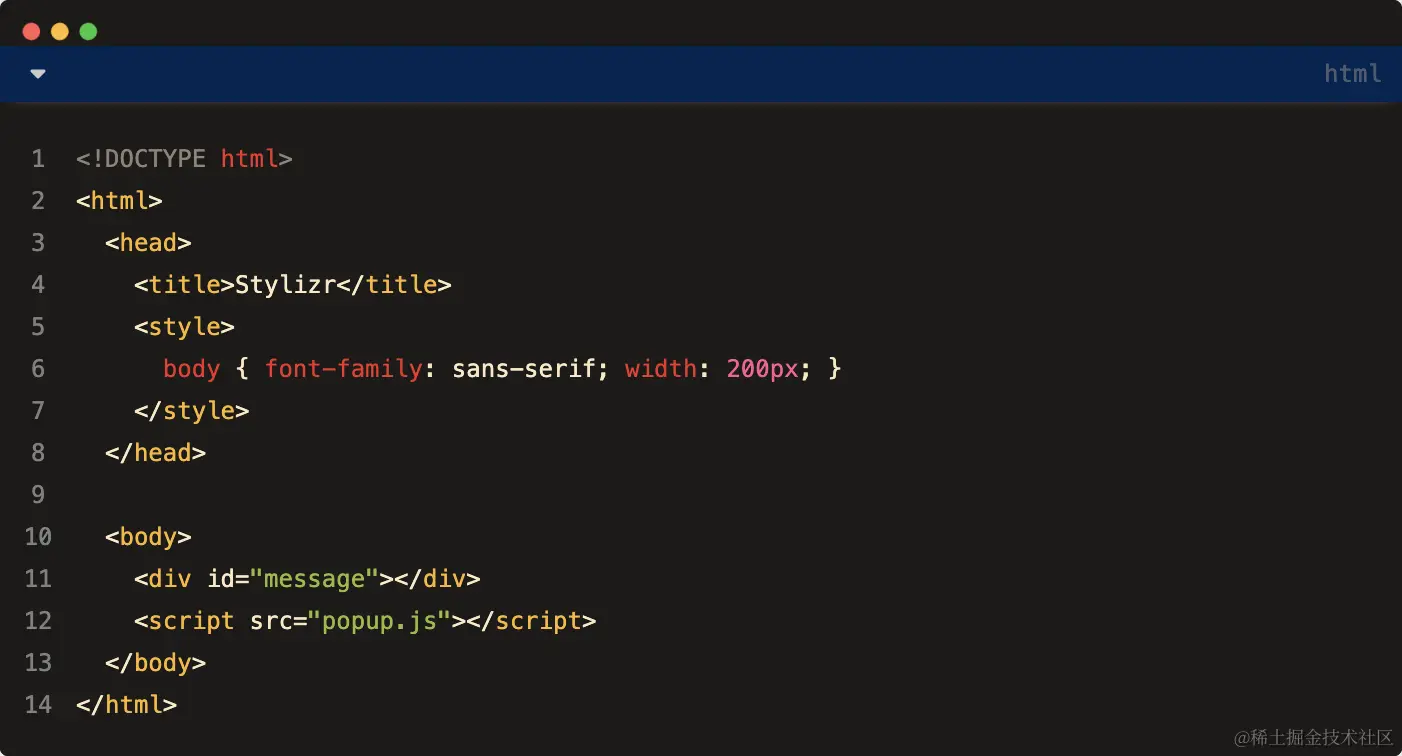Click the yellow minimize dot
This screenshot has width=1402, height=756.
point(59,31)
